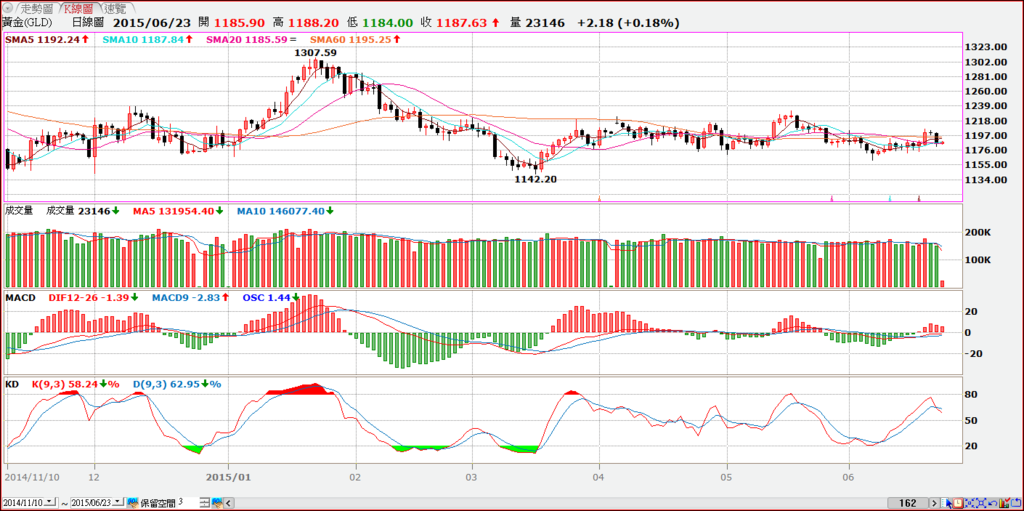Open the indicator chart settings icon with checkmark
1024x511 pixels.
[x=1004, y=503]
